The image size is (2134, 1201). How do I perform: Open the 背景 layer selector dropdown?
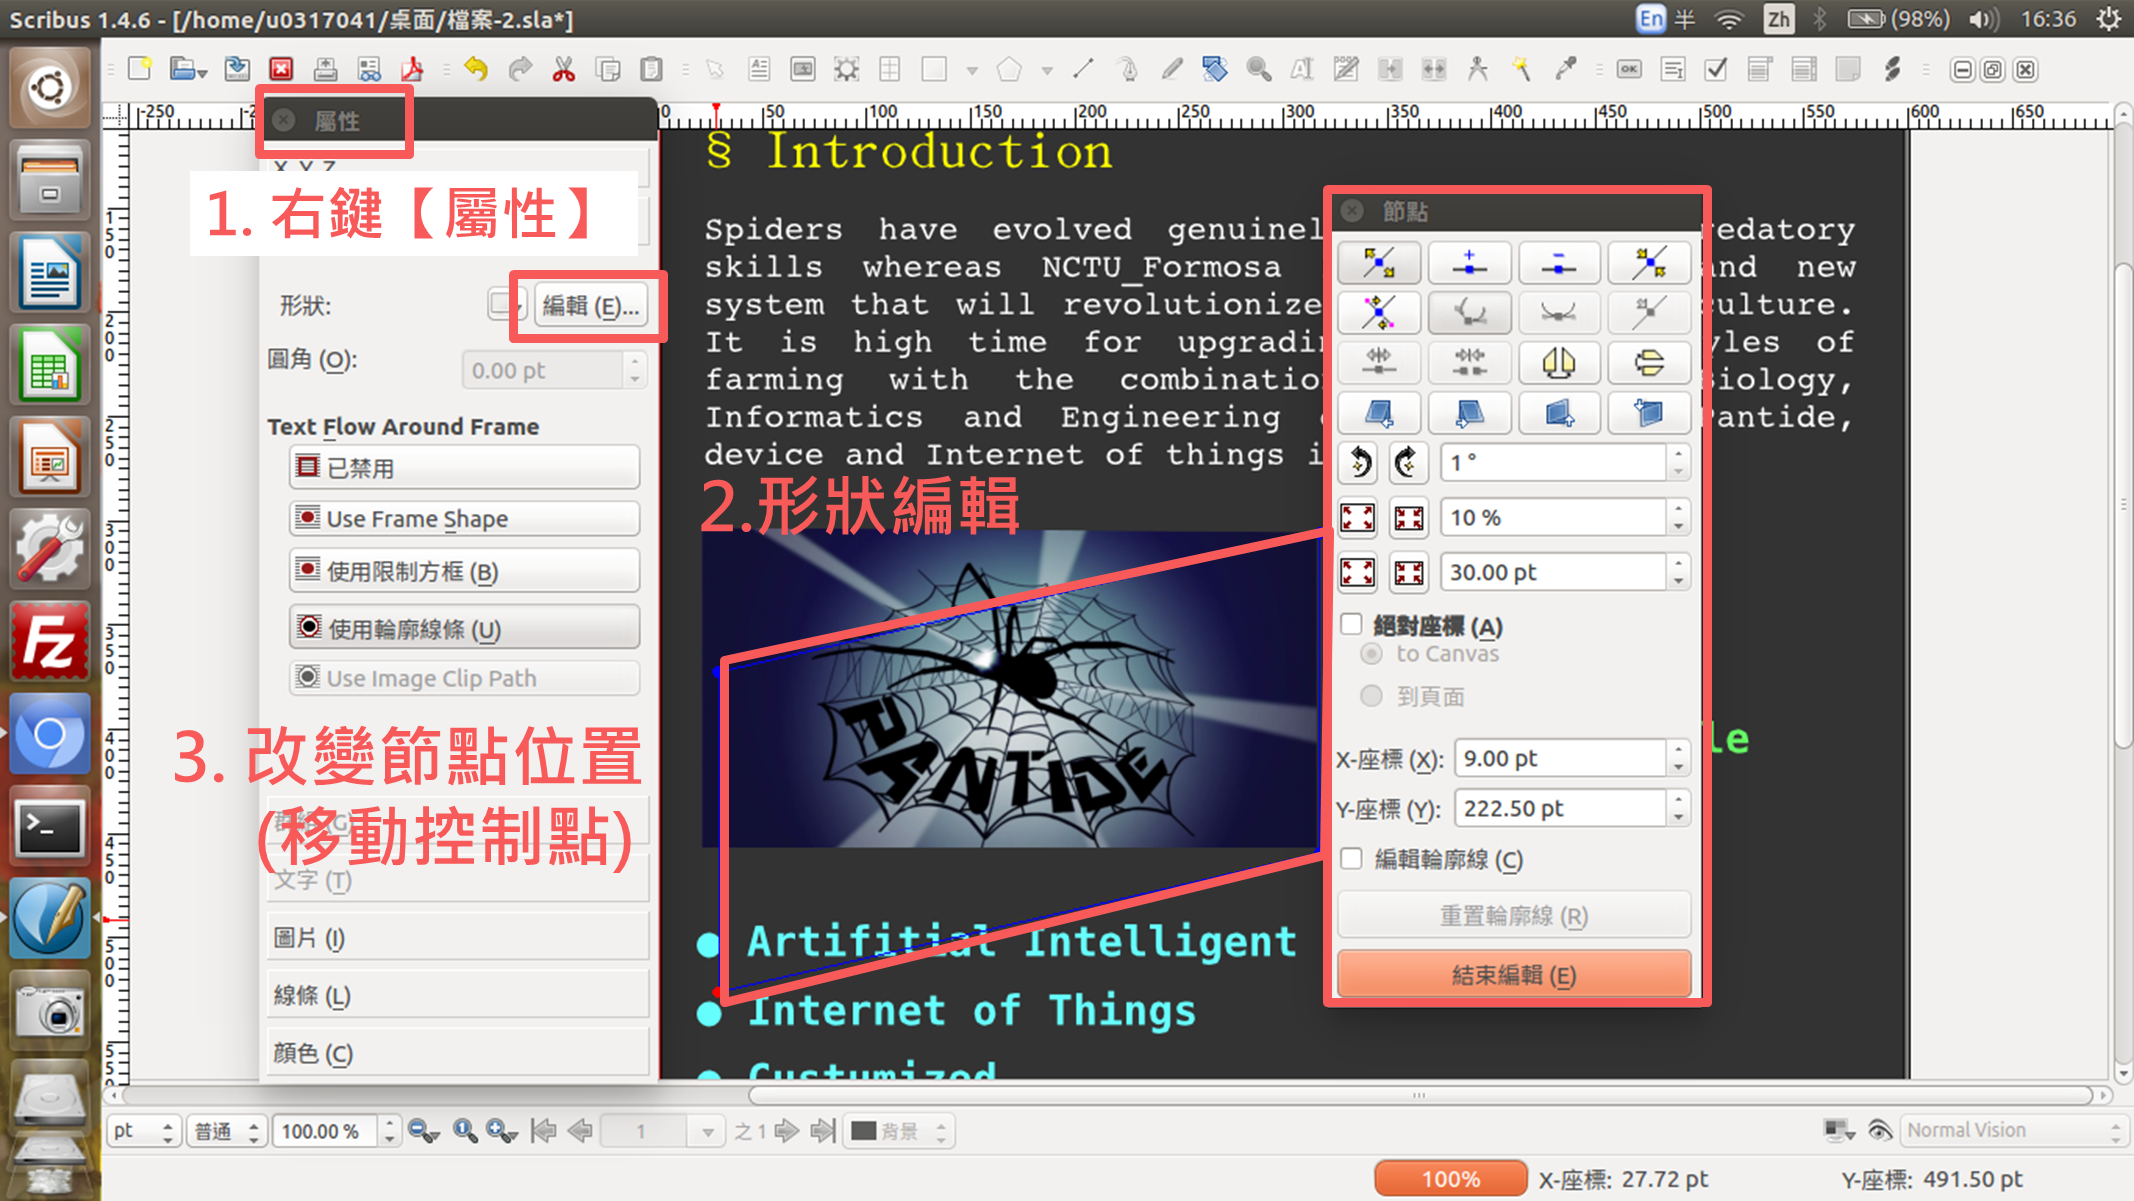898,1131
